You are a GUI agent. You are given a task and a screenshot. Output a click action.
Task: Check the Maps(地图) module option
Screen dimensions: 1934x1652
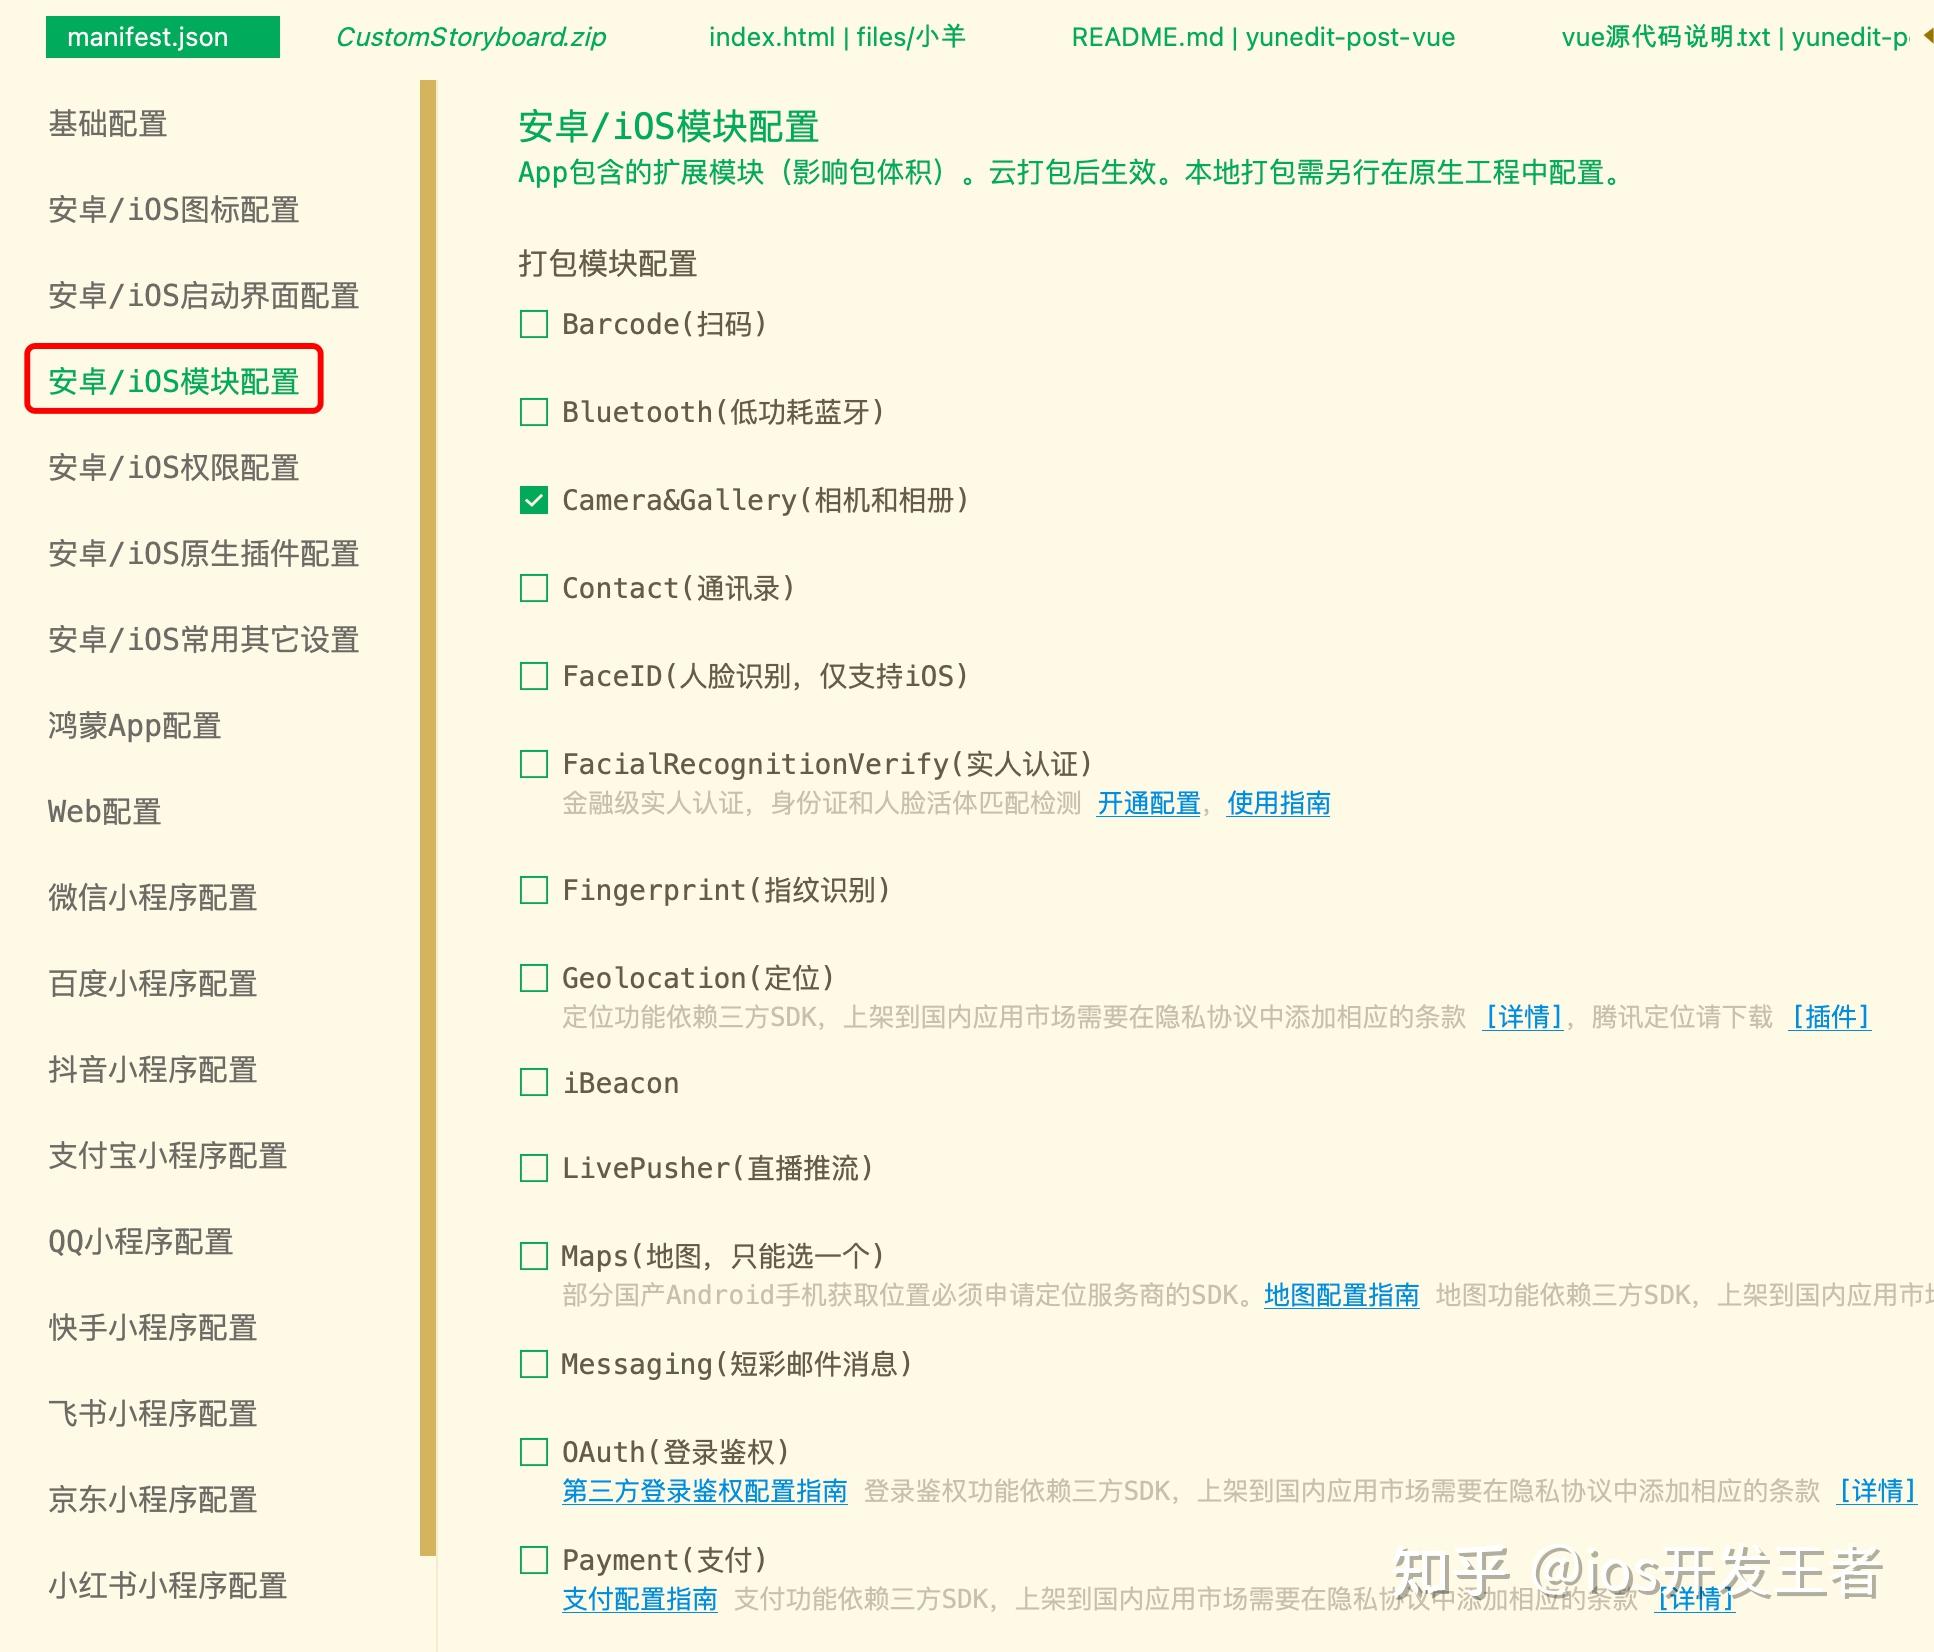click(533, 1255)
